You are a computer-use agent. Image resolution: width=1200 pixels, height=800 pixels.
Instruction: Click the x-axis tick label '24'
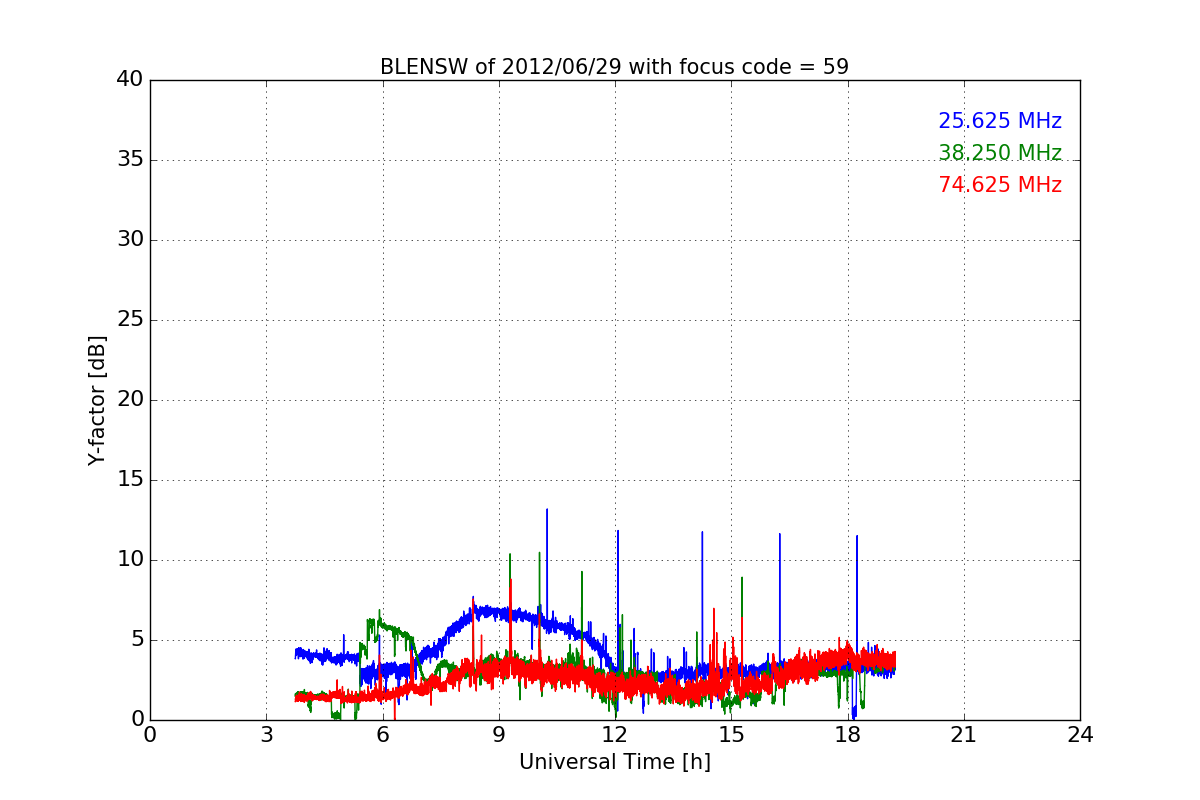pos(1080,735)
